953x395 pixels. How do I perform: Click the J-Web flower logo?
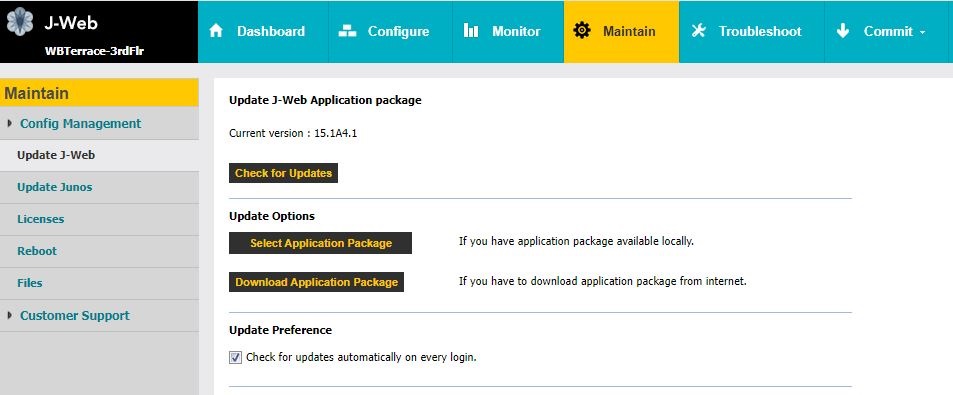(19, 22)
